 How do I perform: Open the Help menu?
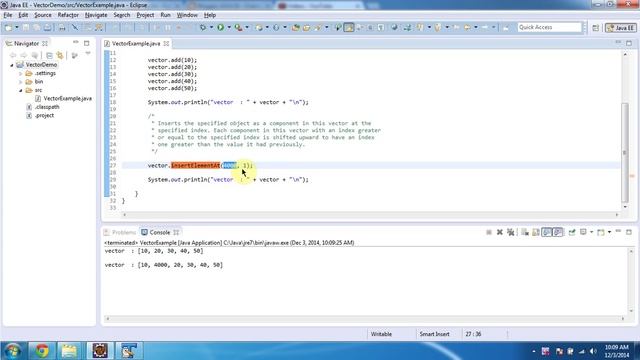click(210, 15)
